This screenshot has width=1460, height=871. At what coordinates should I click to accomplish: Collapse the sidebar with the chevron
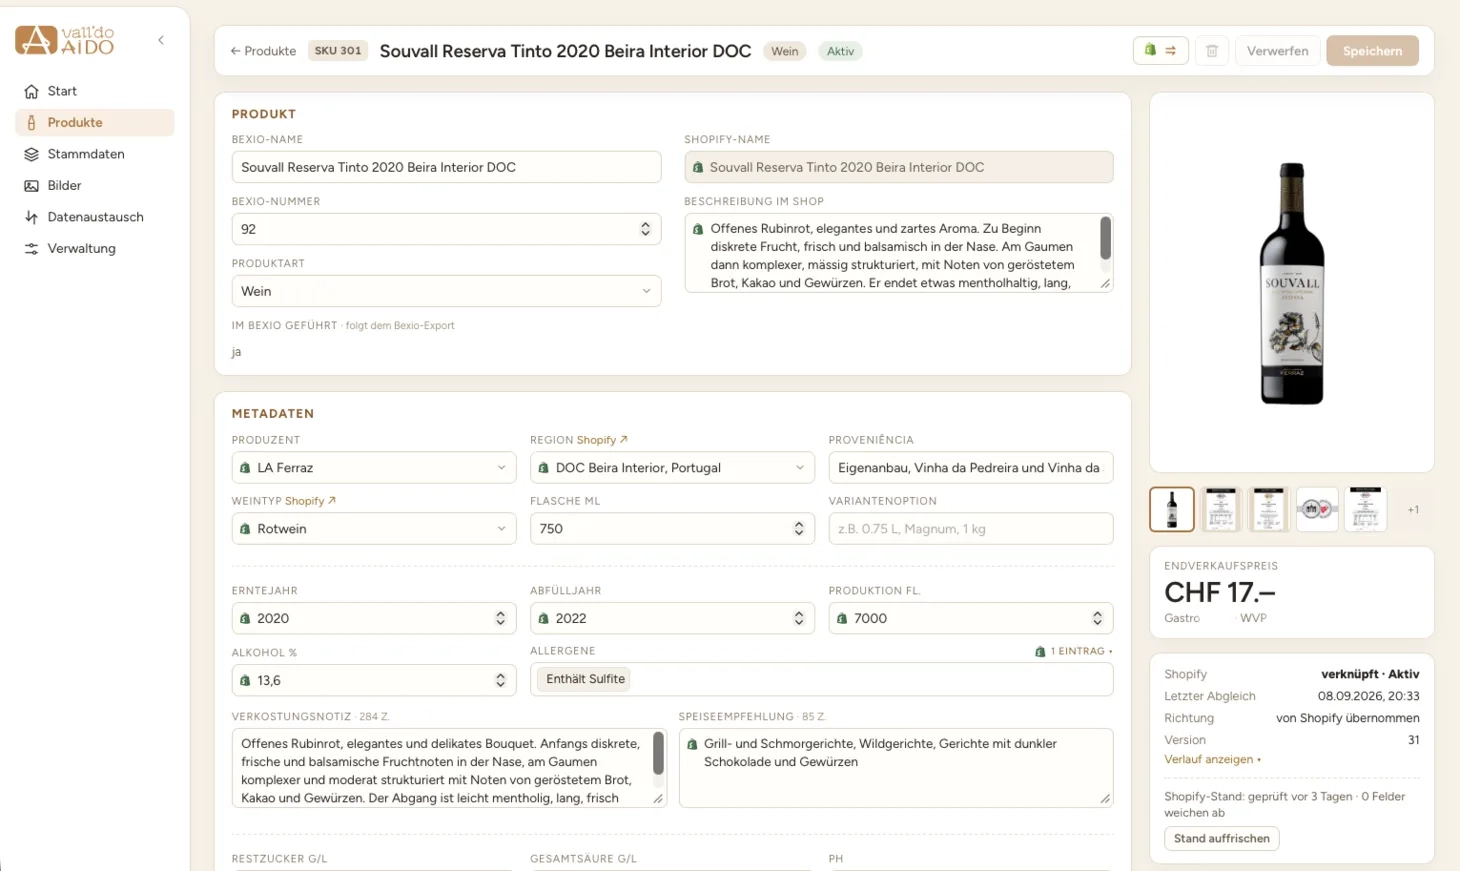(x=161, y=40)
